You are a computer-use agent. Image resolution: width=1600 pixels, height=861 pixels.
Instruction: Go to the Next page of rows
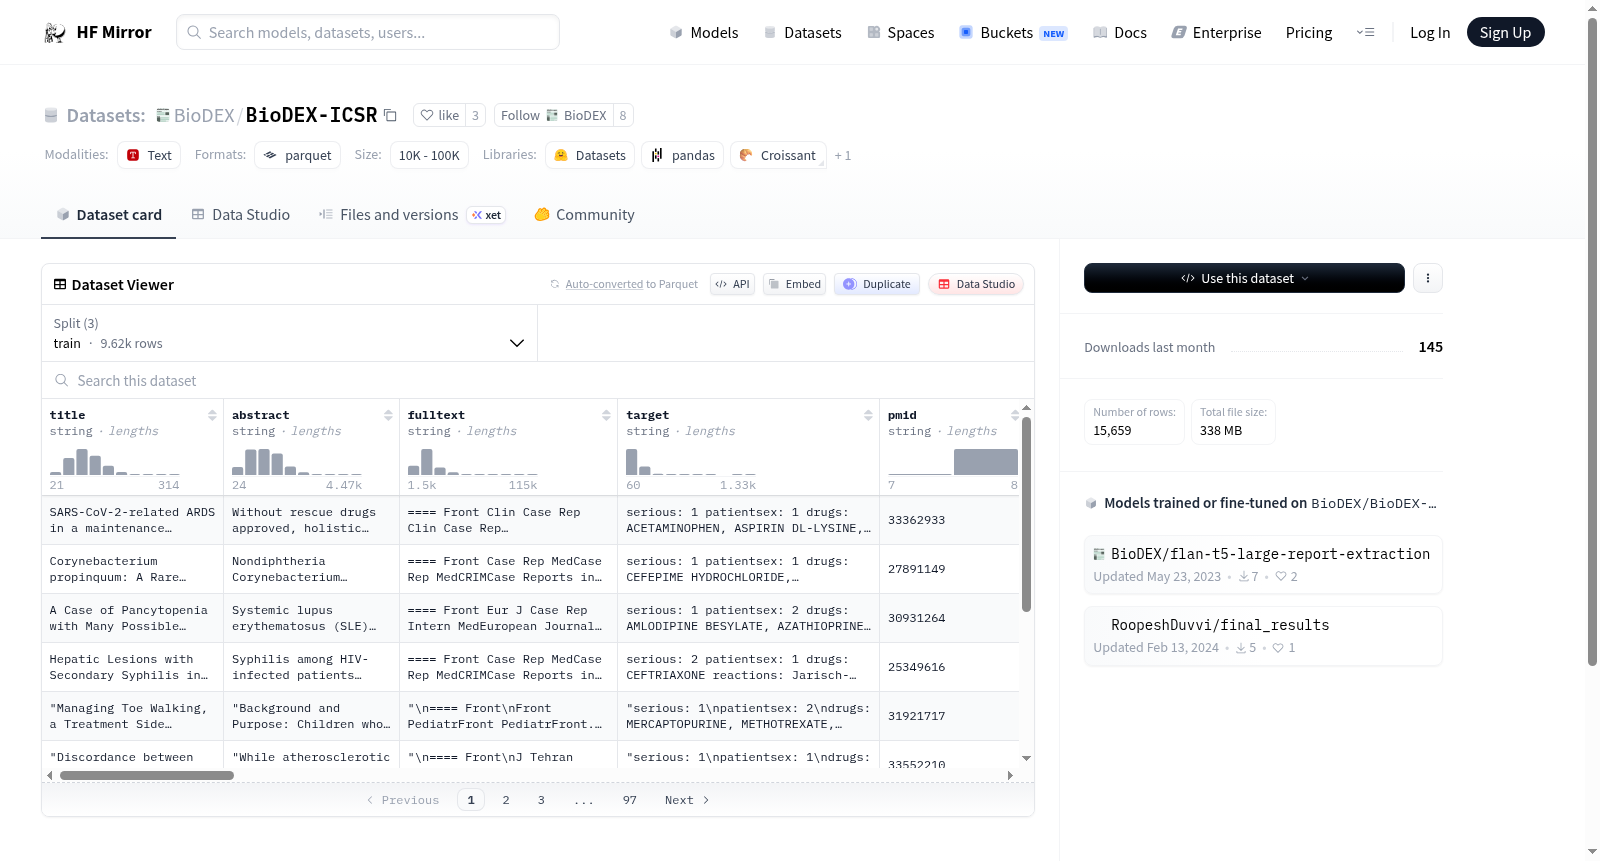pyautogui.click(x=687, y=800)
